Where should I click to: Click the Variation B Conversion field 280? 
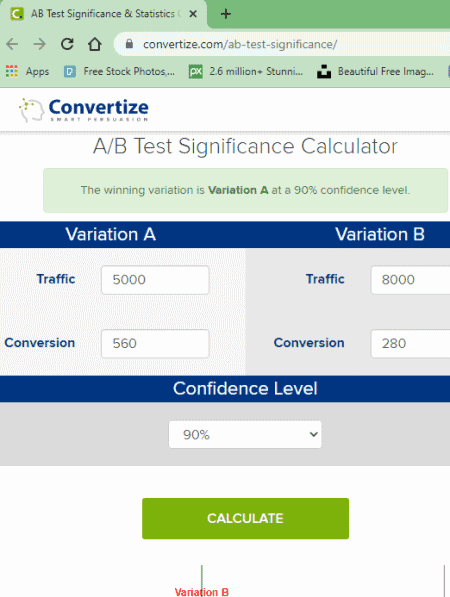point(410,343)
